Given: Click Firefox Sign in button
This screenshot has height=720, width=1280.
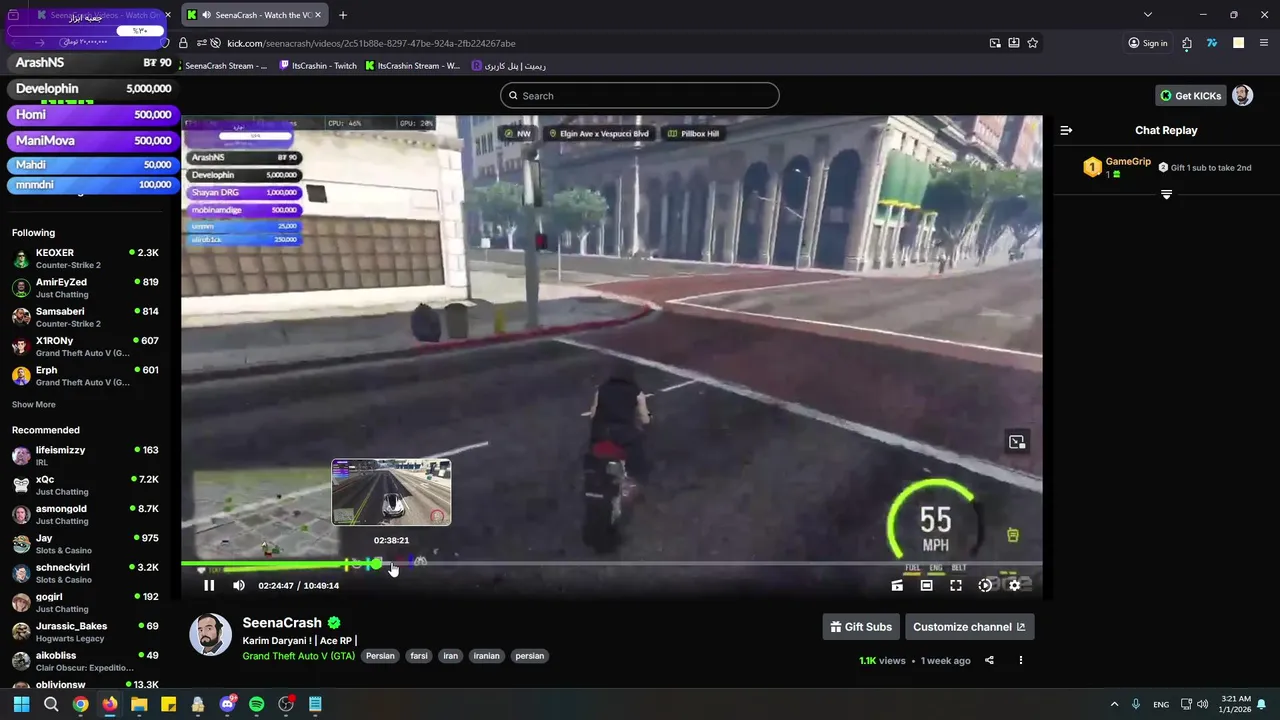Looking at the screenshot, I should click(1148, 43).
